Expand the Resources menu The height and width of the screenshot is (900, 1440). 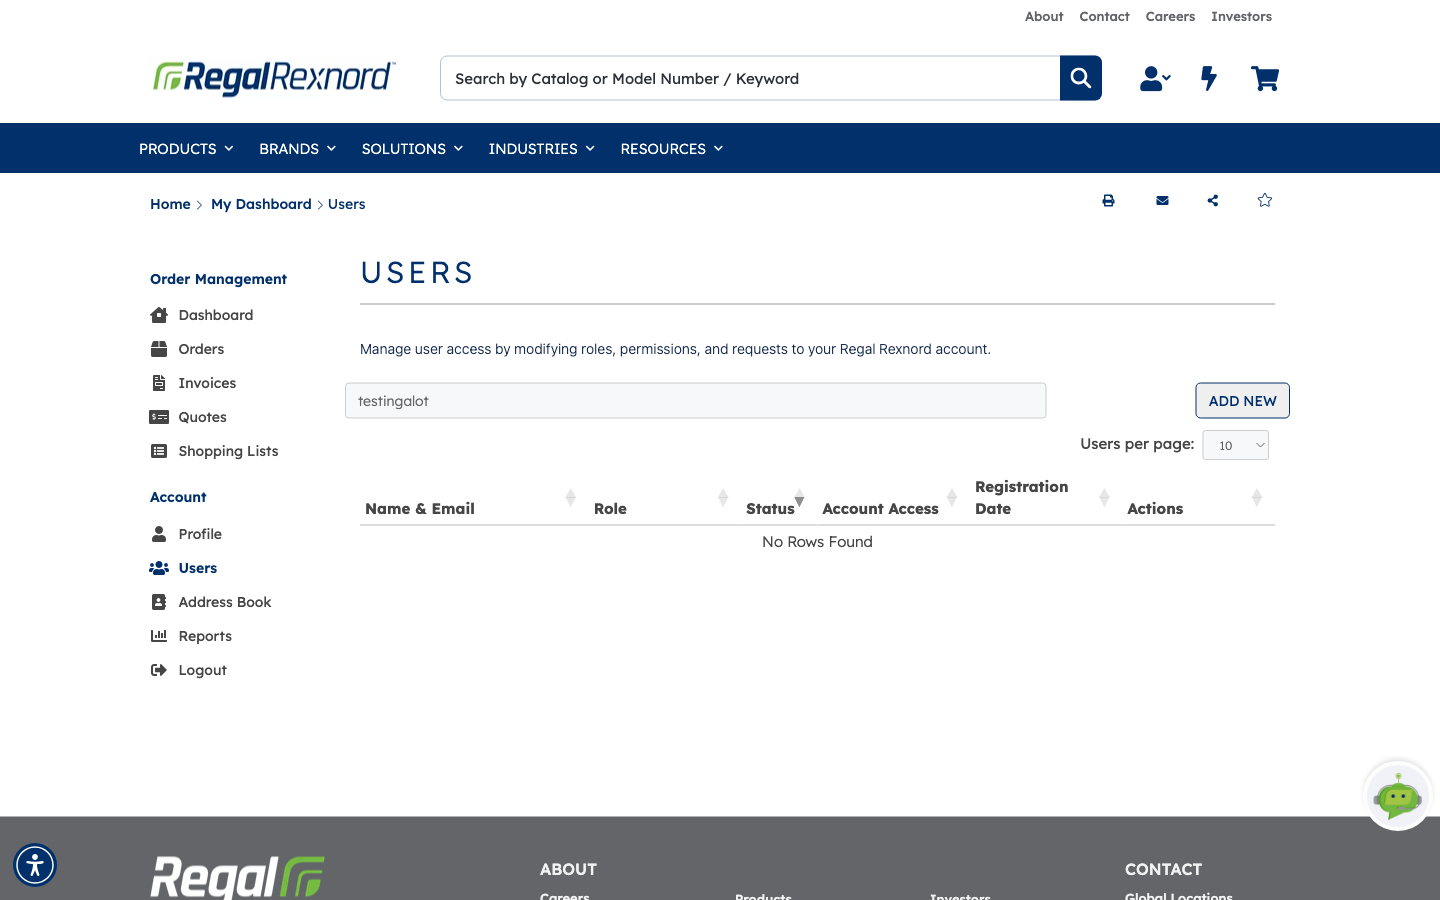click(671, 149)
